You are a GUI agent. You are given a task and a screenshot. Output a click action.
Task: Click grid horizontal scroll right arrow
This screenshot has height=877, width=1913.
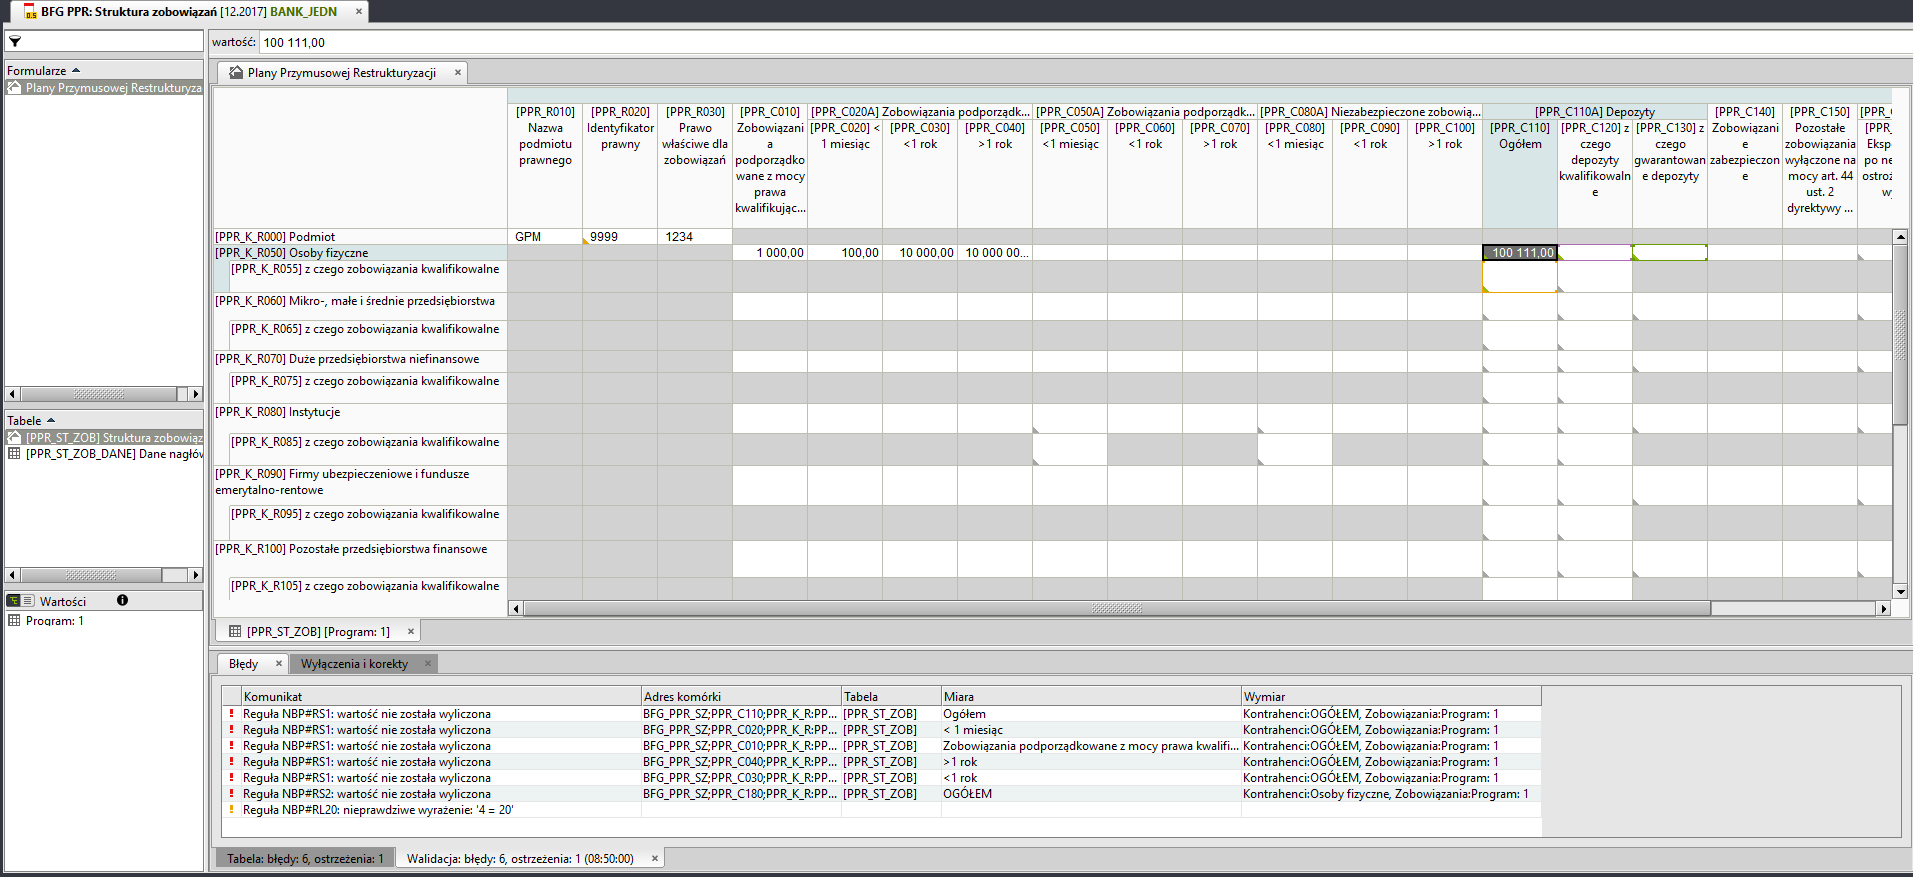coord(1884,608)
